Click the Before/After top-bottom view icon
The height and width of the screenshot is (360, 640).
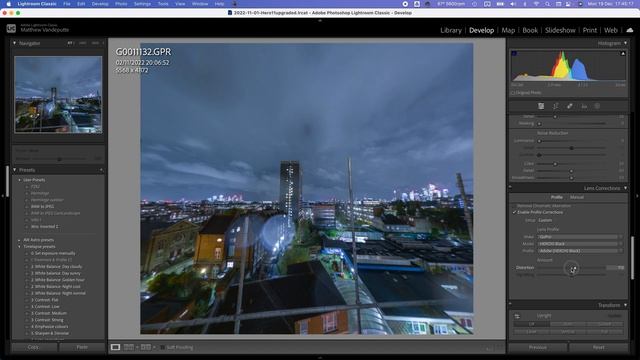click(146, 347)
